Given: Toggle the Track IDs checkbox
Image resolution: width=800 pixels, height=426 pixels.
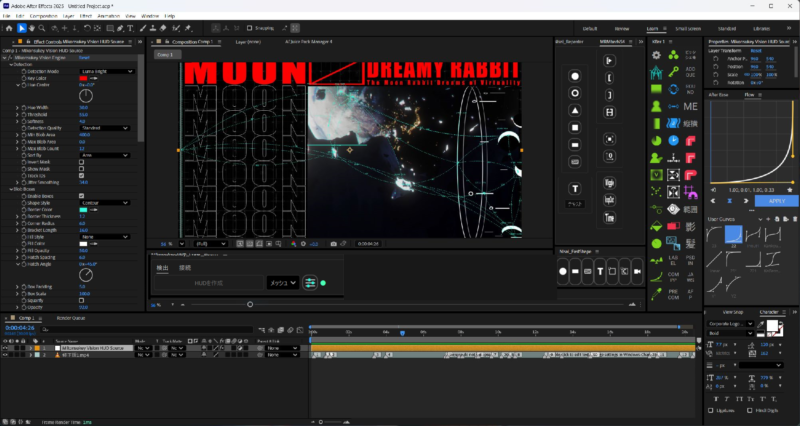Looking at the screenshot, I should [82, 176].
